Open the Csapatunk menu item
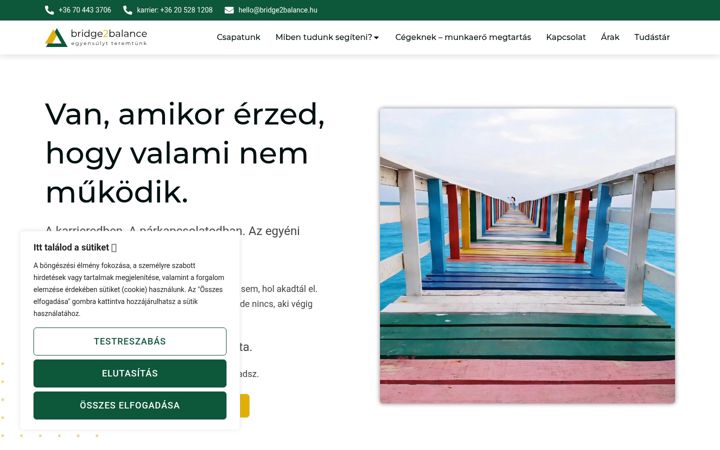Screen dimensions: 720x450 [x=238, y=37]
